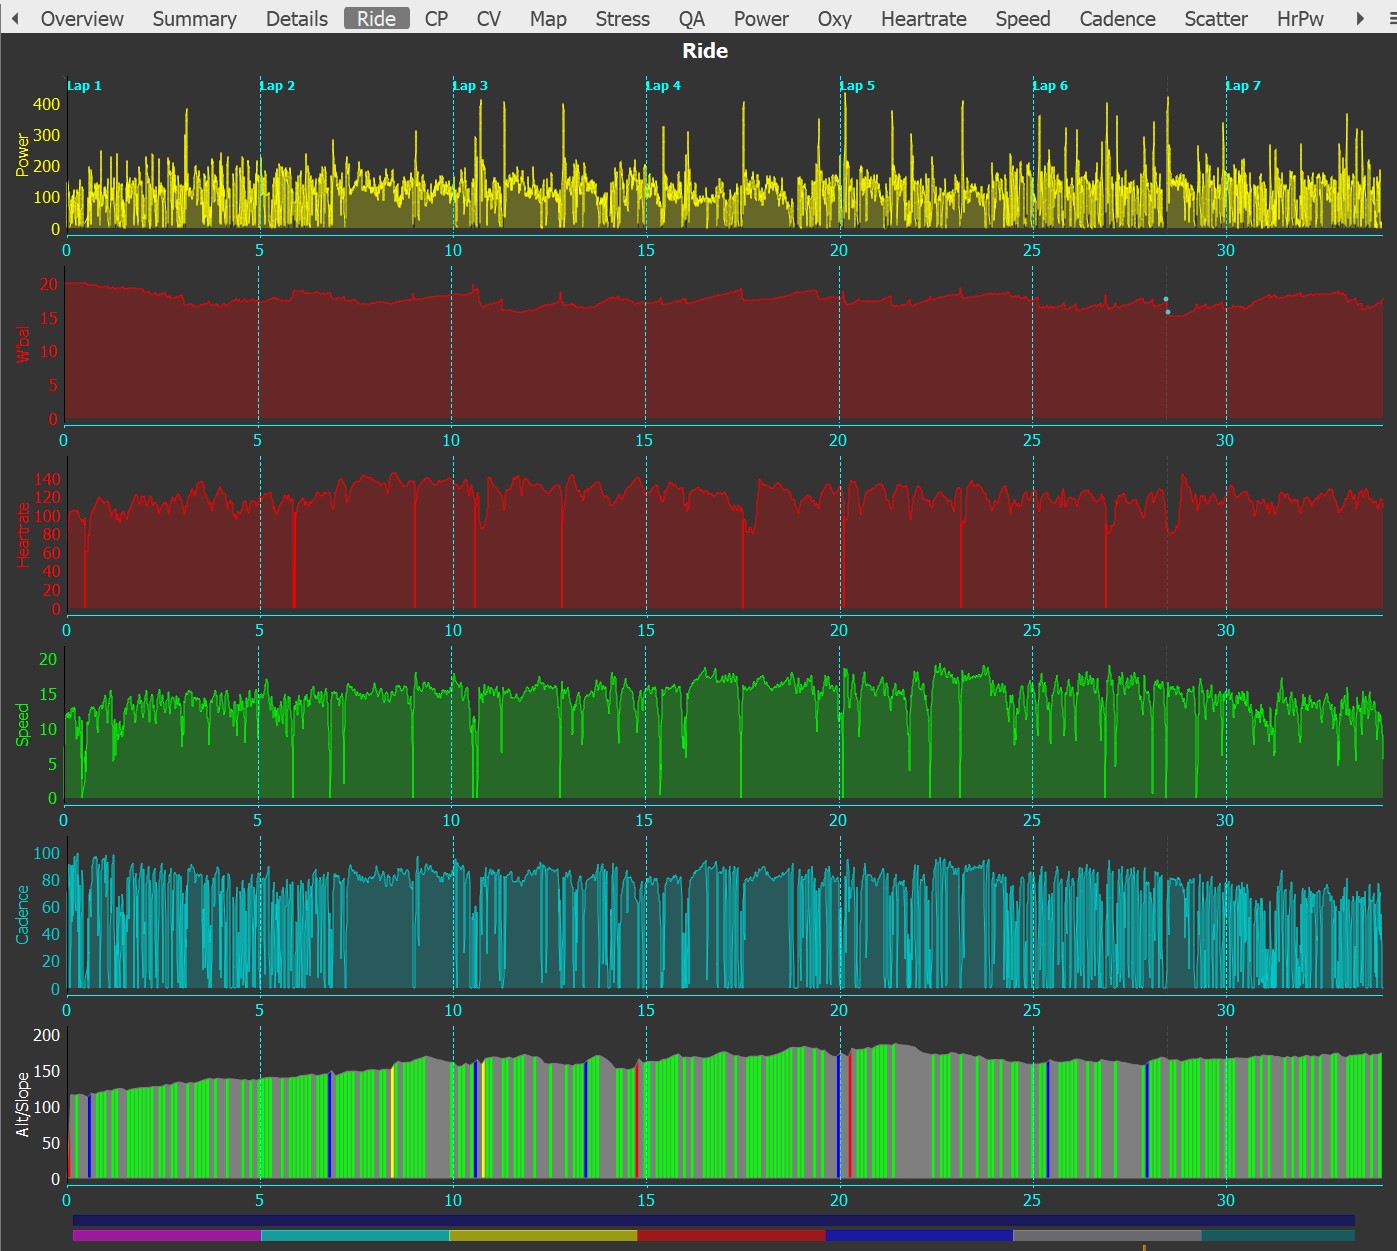Click the Lap 2 marker label
This screenshot has height=1251, width=1397.
tap(277, 85)
